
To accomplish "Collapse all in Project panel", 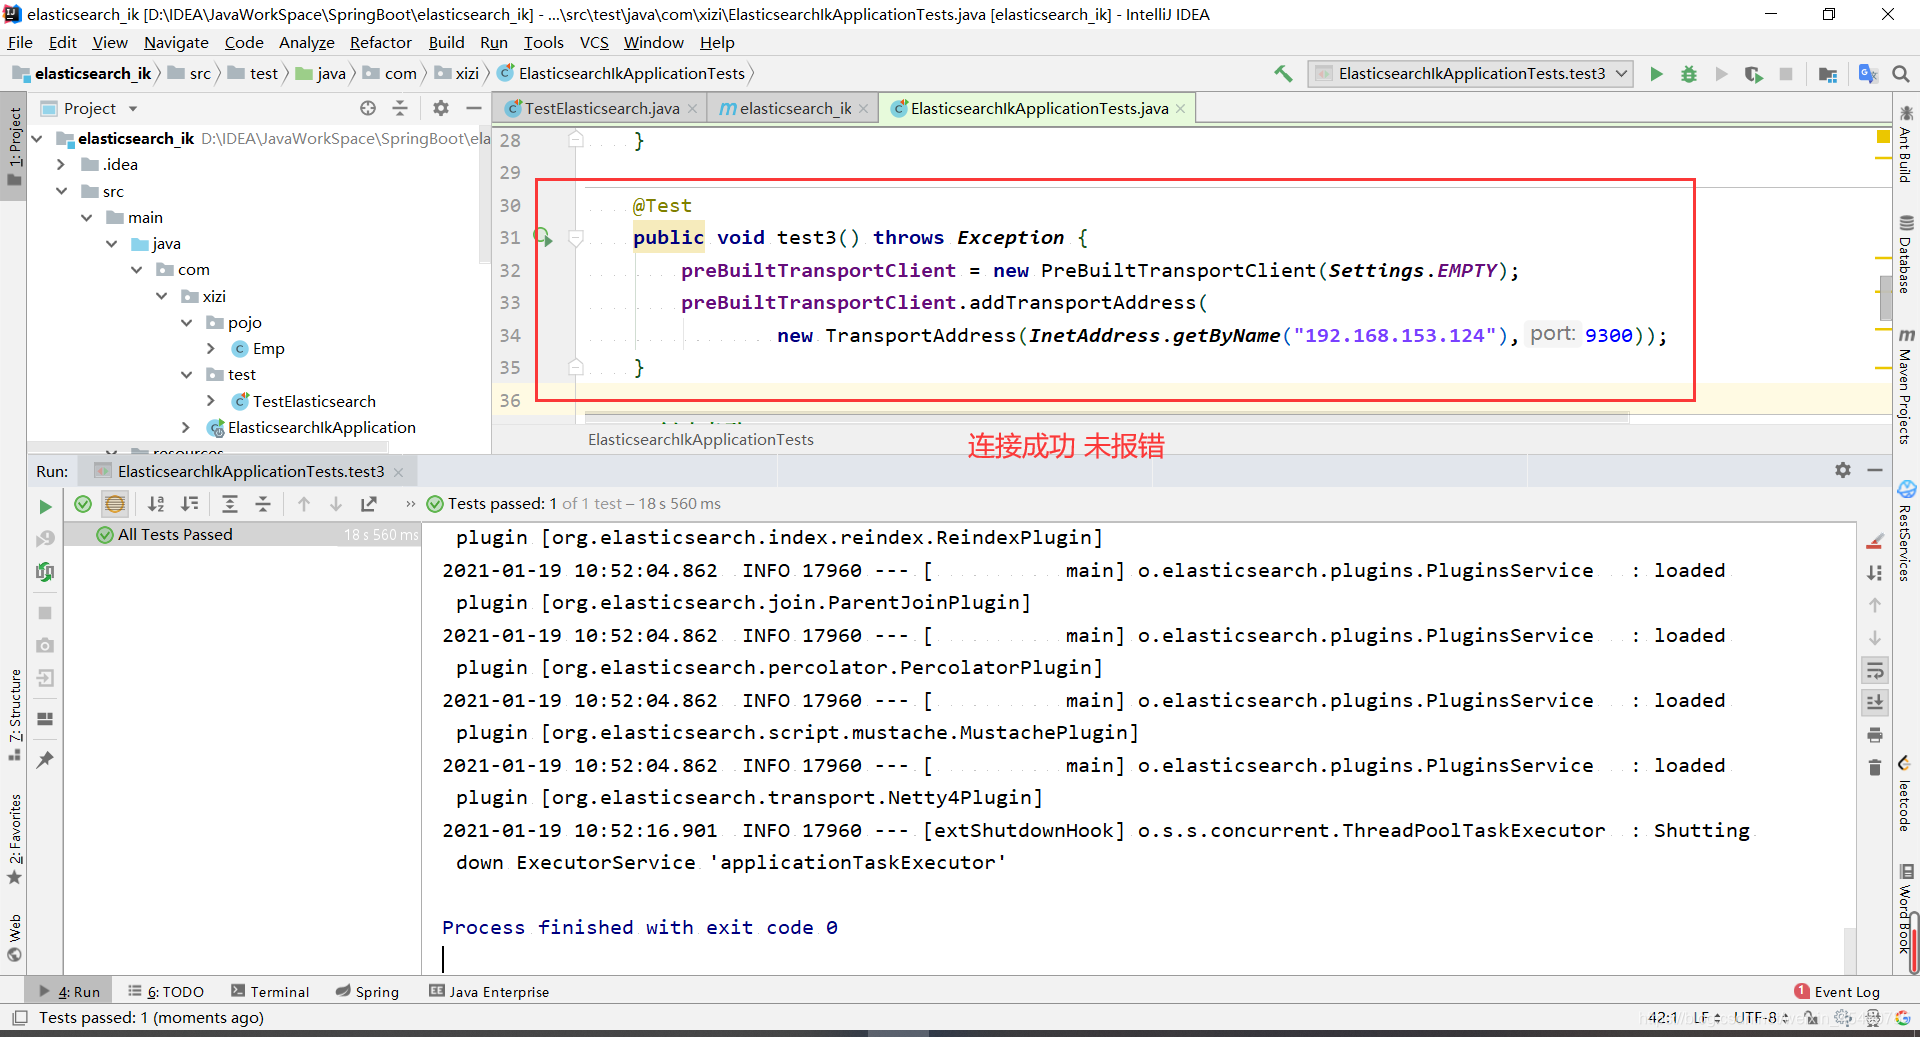I will 400,108.
